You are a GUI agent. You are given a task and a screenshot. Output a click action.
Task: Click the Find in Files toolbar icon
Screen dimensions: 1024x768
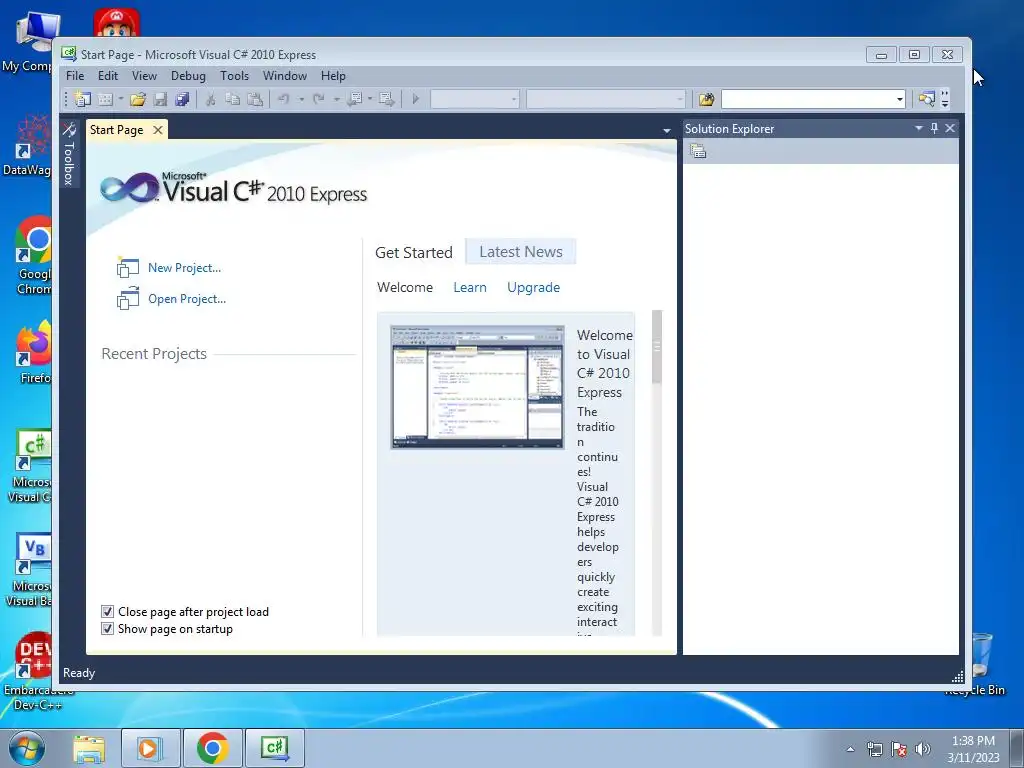(706, 99)
